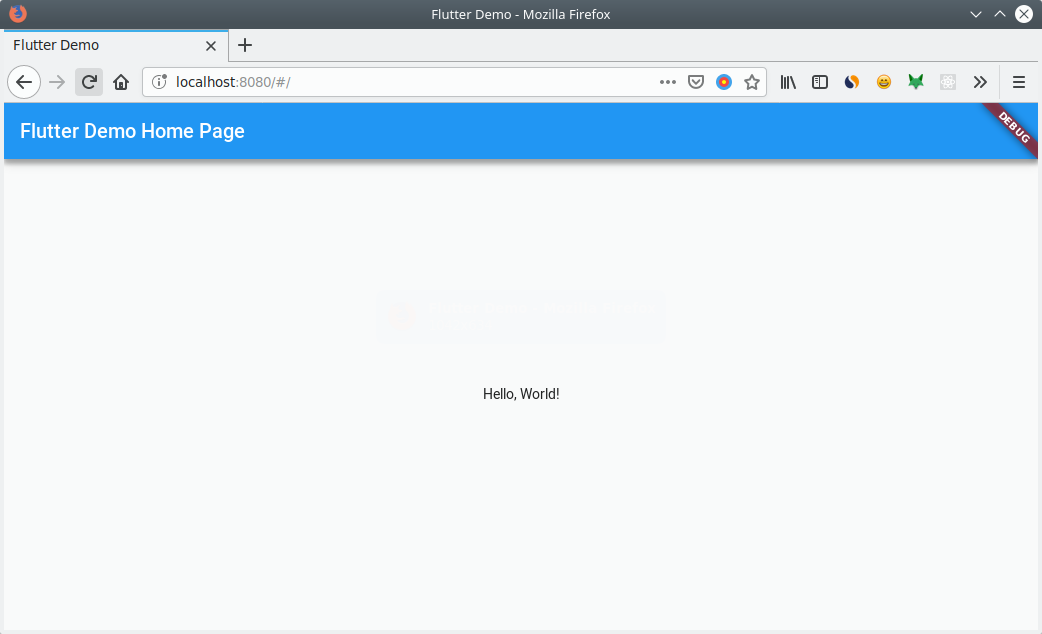Open the React DevTools extension icon
This screenshot has height=634, width=1042.
point(948,82)
